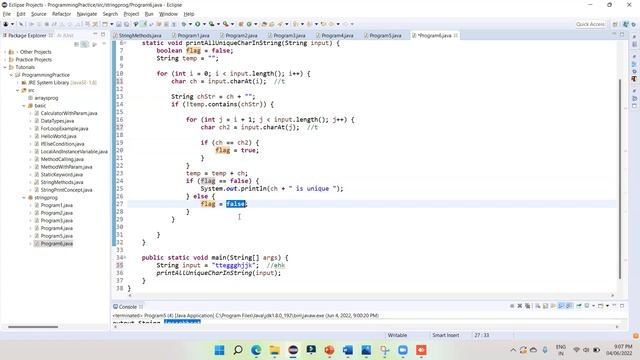Toggle code folding at line 6
Screen dimensions: 640x360
point(125,43)
